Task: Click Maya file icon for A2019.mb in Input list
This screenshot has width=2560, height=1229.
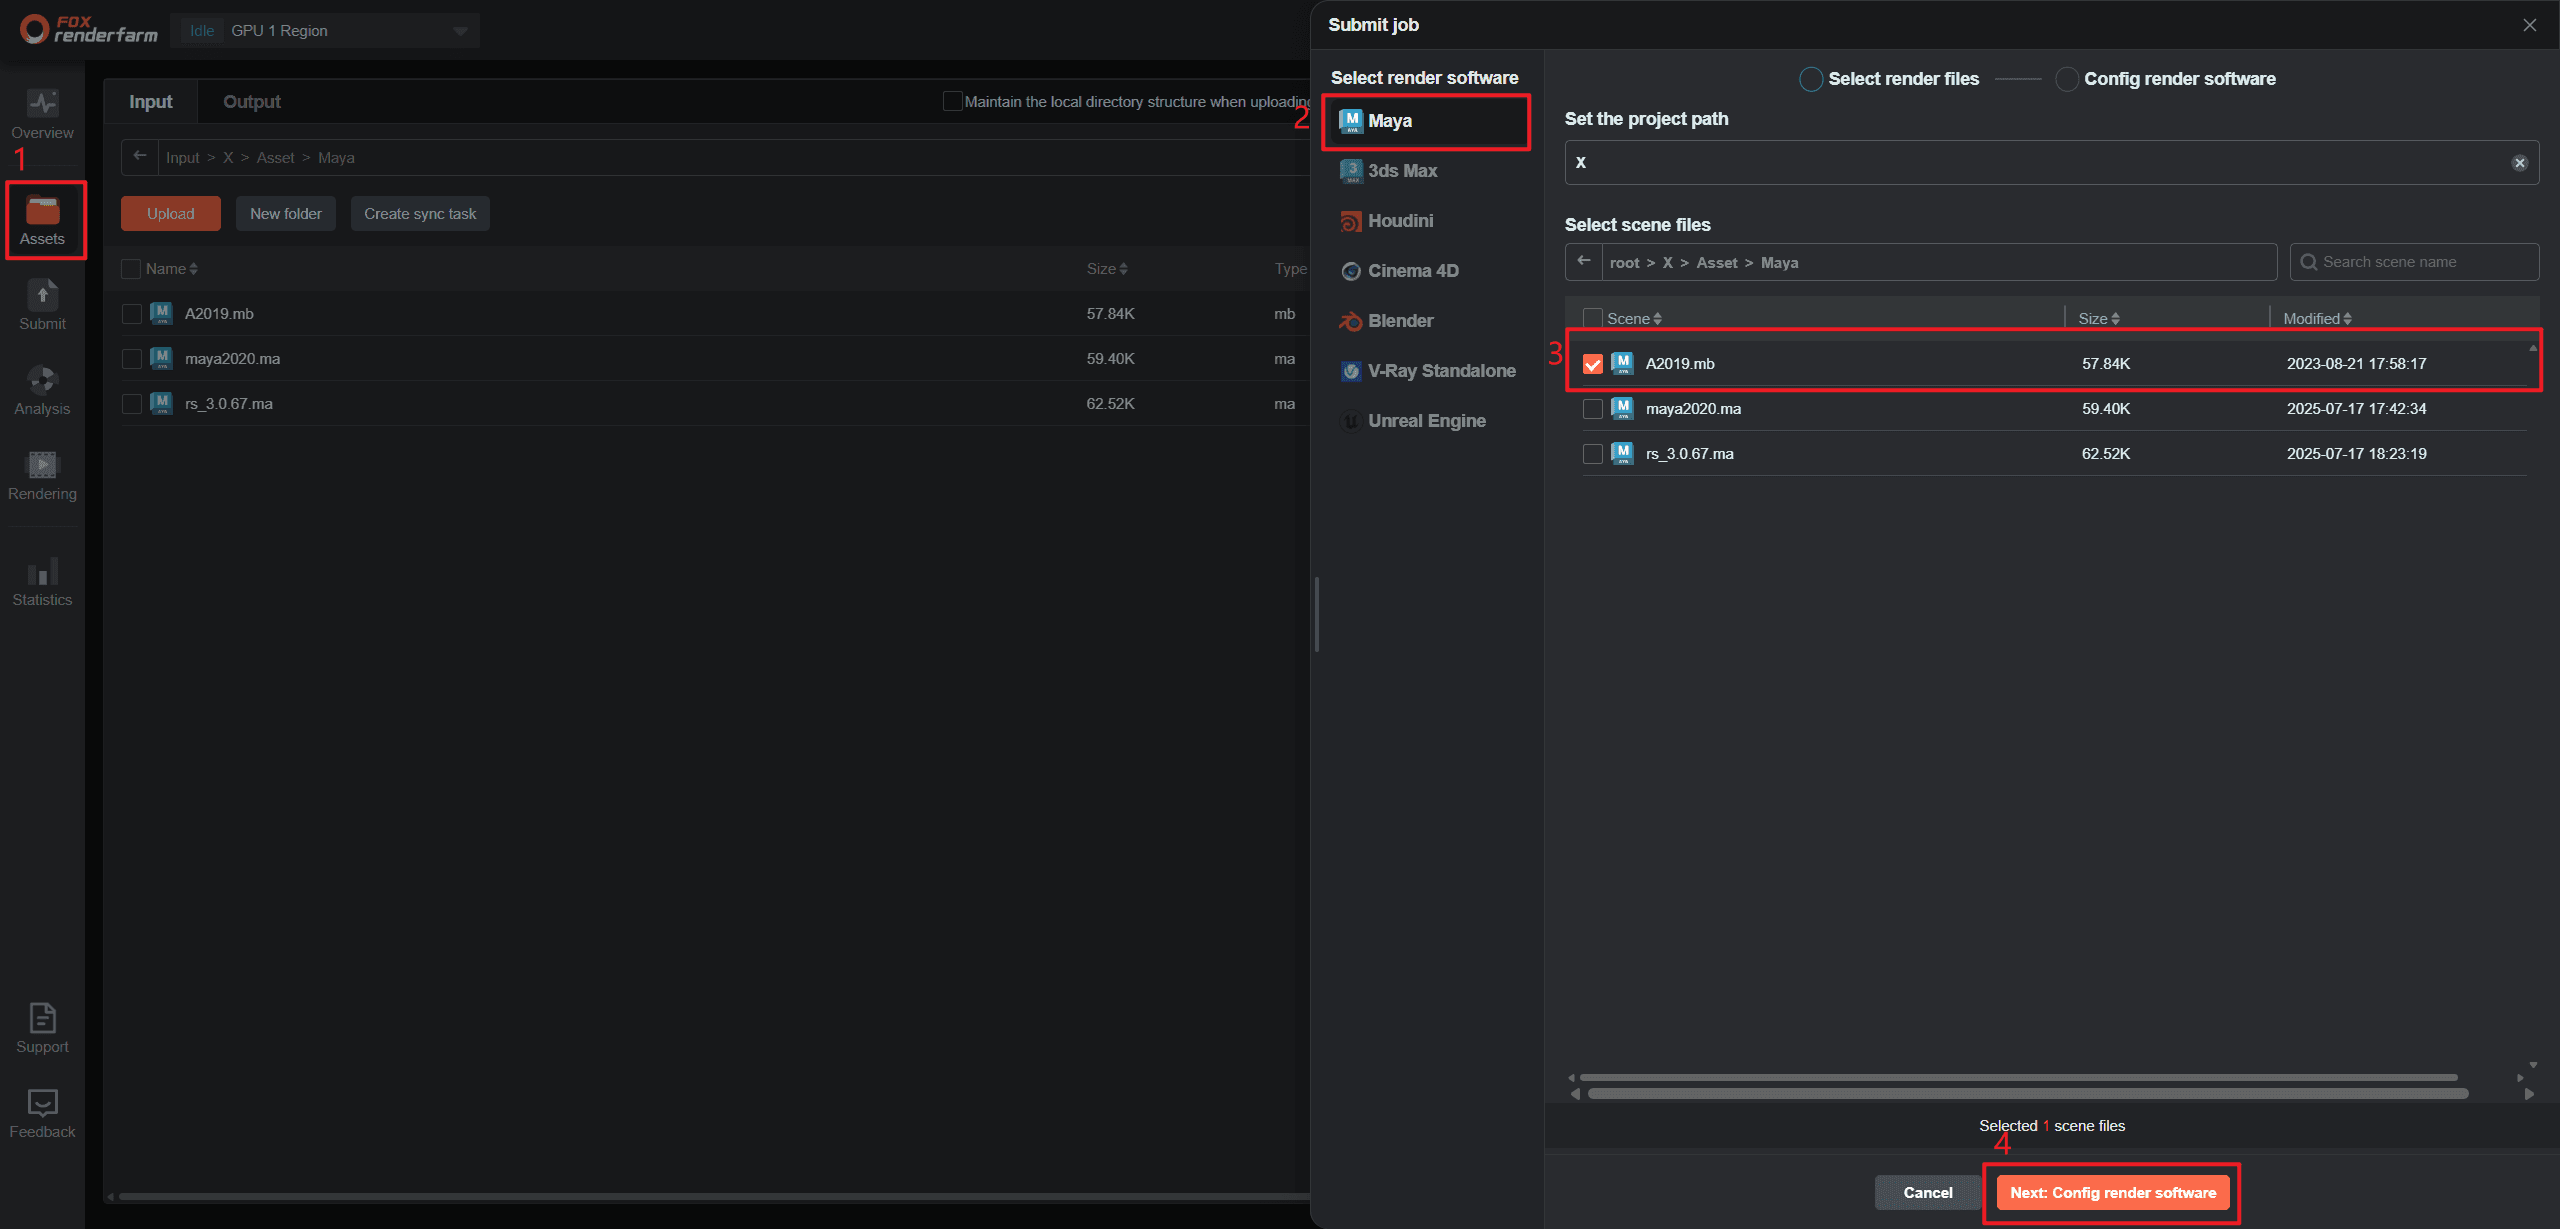Action: click(x=161, y=313)
